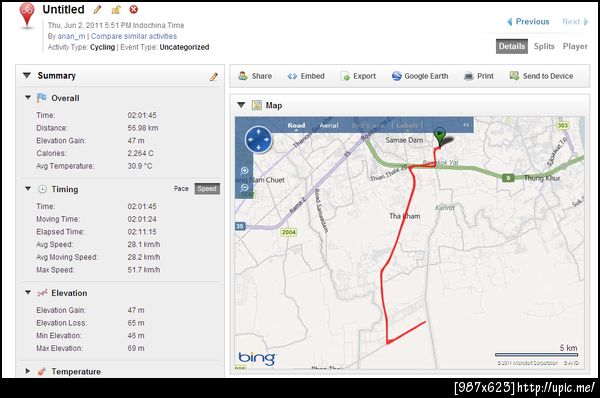Click the Uncategorized event type value
This screenshot has width=600, height=398.
184,47
